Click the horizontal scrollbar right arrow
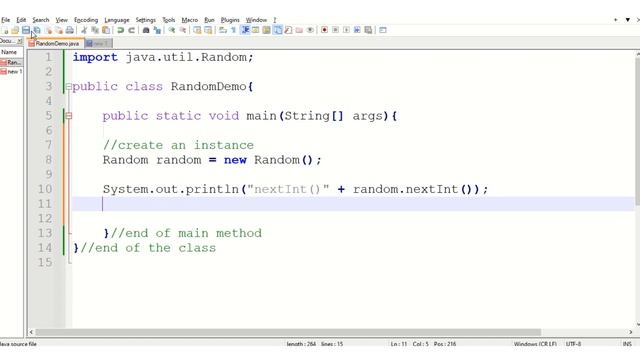The image size is (640, 360). (x=631, y=332)
